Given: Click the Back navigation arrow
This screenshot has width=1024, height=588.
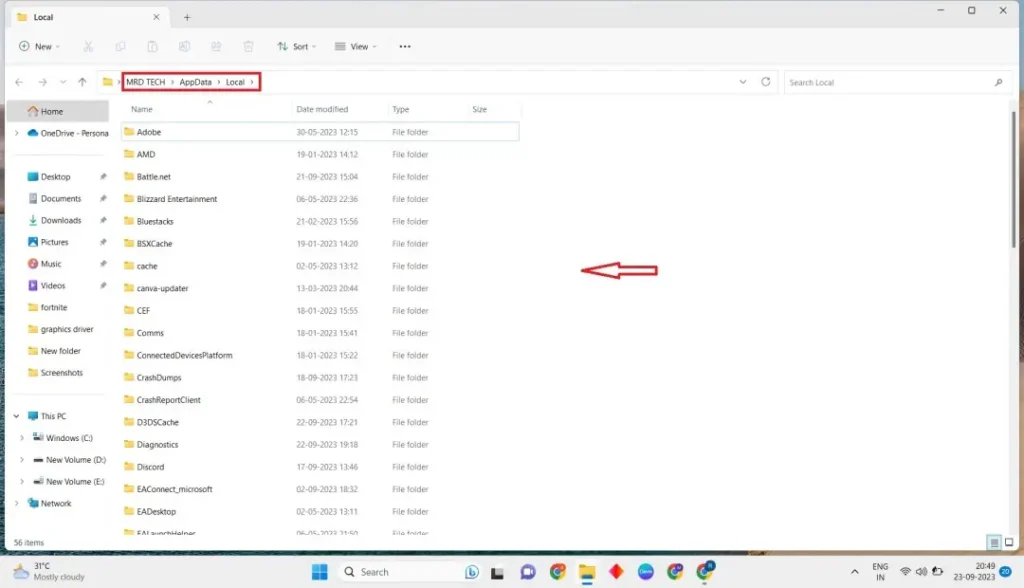Looking at the screenshot, I should (x=19, y=82).
